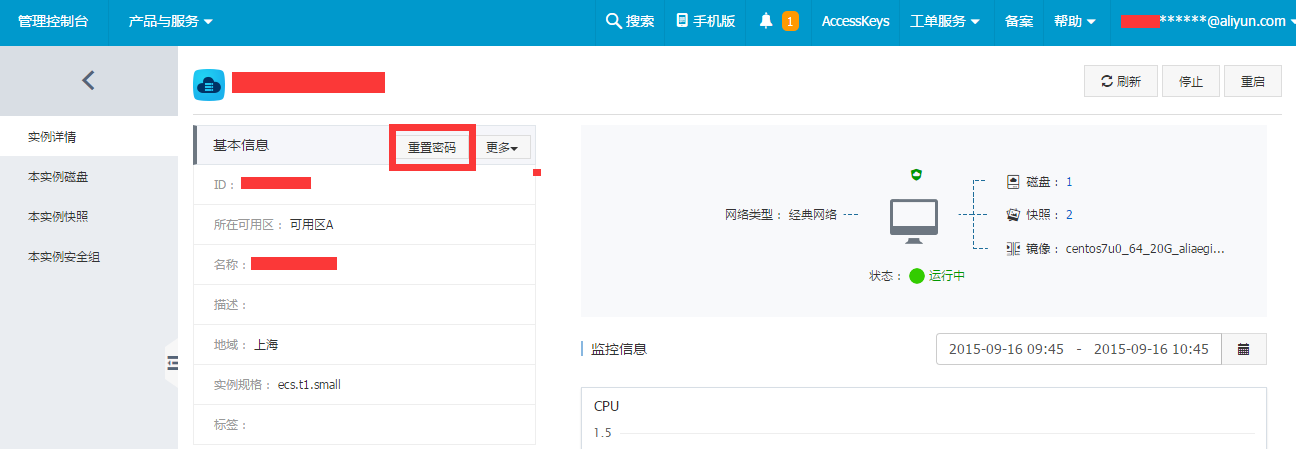Click the computer monitor instance icon
Image resolution: width=1296 pixels, height=449 pixels.
pyautogui.click(x=914, y=220)
